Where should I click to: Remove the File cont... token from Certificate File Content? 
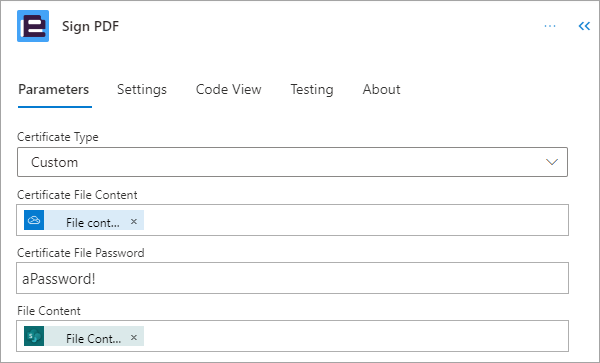[134, 221]
